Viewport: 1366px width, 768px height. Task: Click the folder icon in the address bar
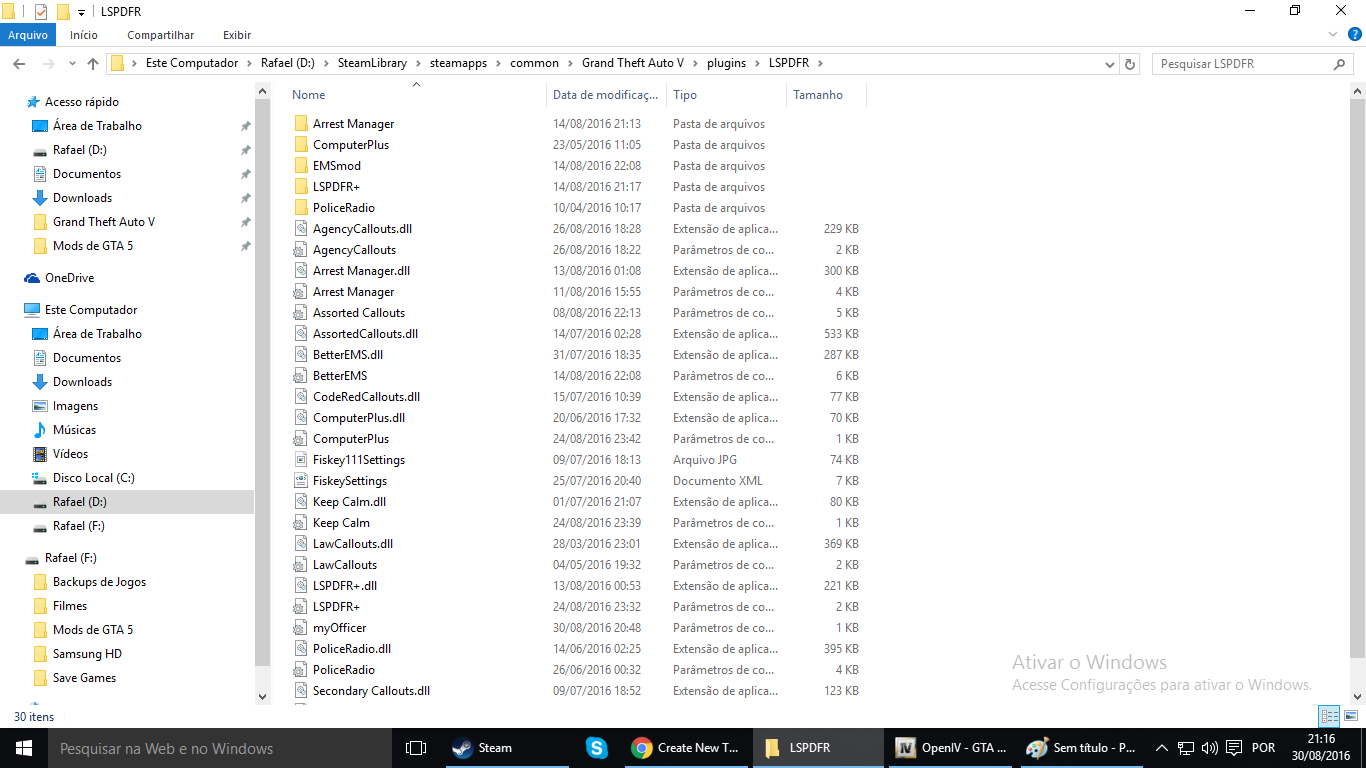click(x=117, y=63)
